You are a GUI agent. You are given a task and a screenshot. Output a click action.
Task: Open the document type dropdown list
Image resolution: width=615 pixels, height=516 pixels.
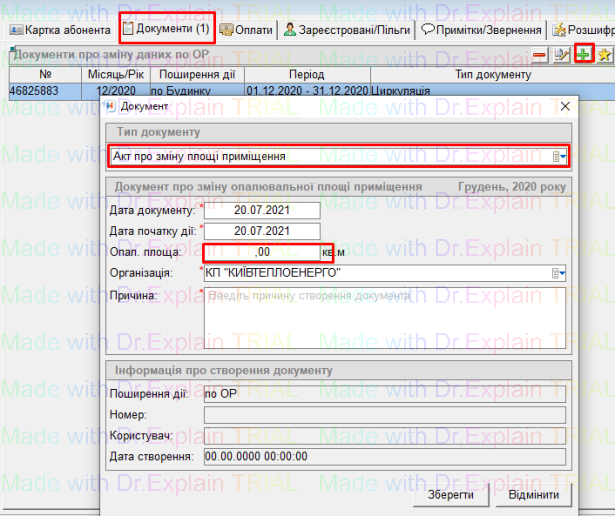[561, 157]
